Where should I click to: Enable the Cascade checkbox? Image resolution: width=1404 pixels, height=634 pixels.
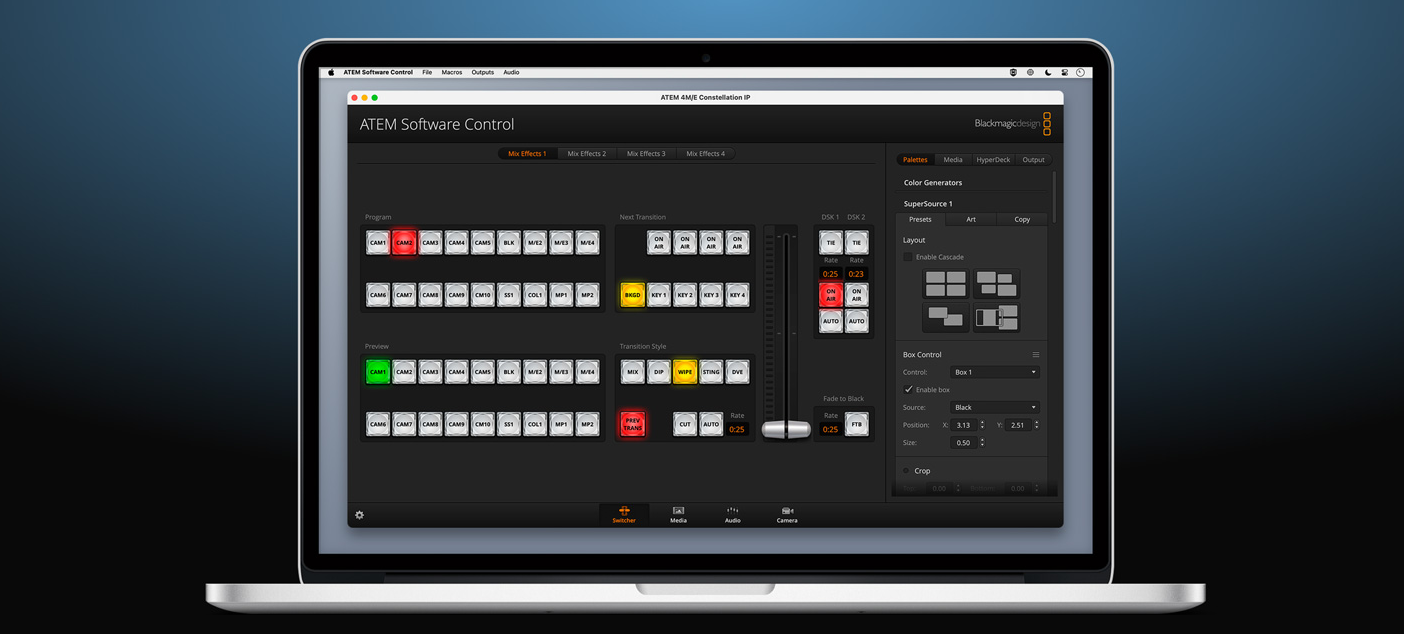click(x=908, y=257)
